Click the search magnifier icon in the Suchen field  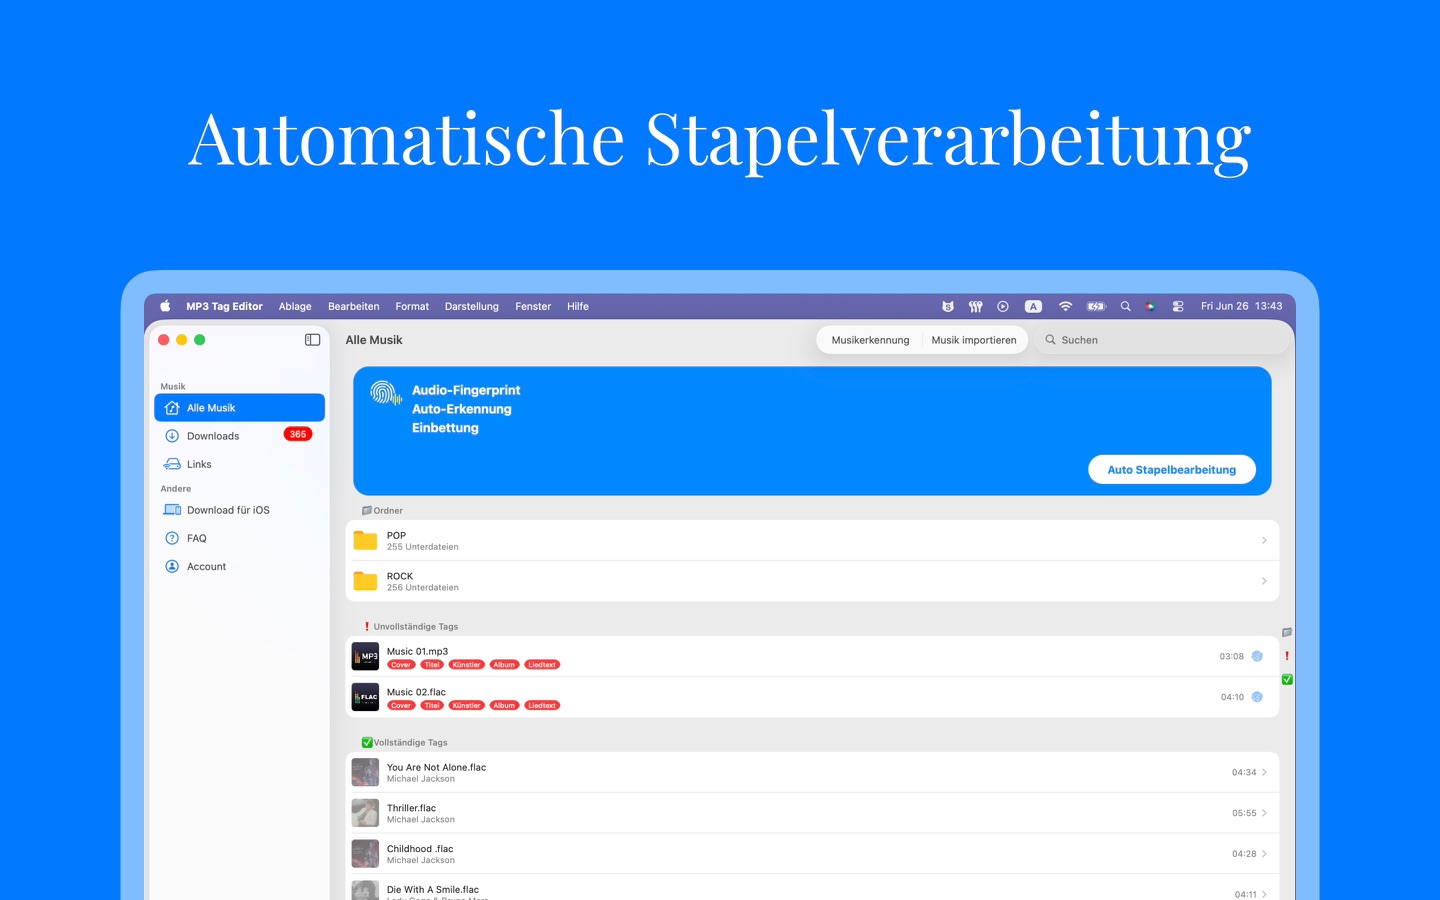point(1050,340)
